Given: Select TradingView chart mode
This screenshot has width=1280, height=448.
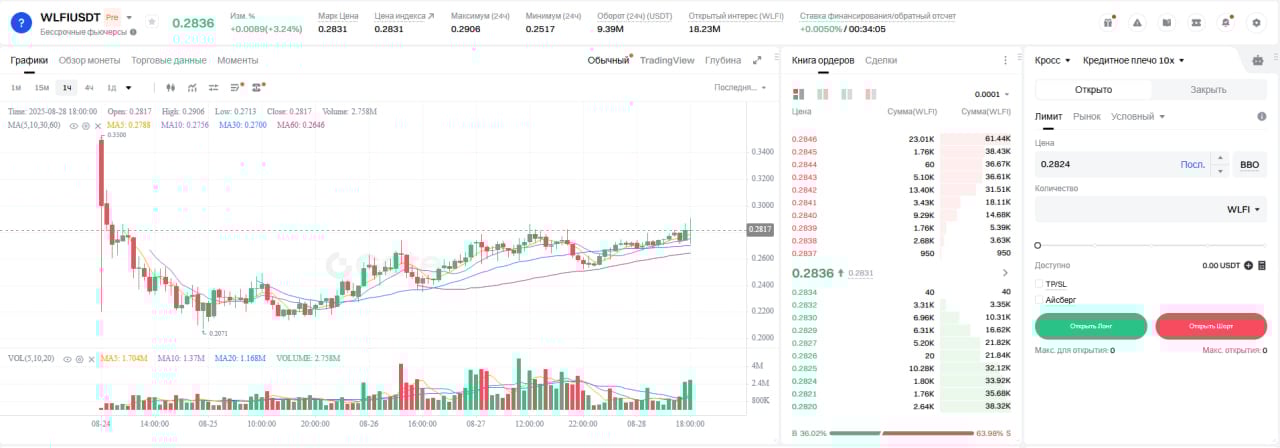Looking at the screenshot, I should 667,60.
